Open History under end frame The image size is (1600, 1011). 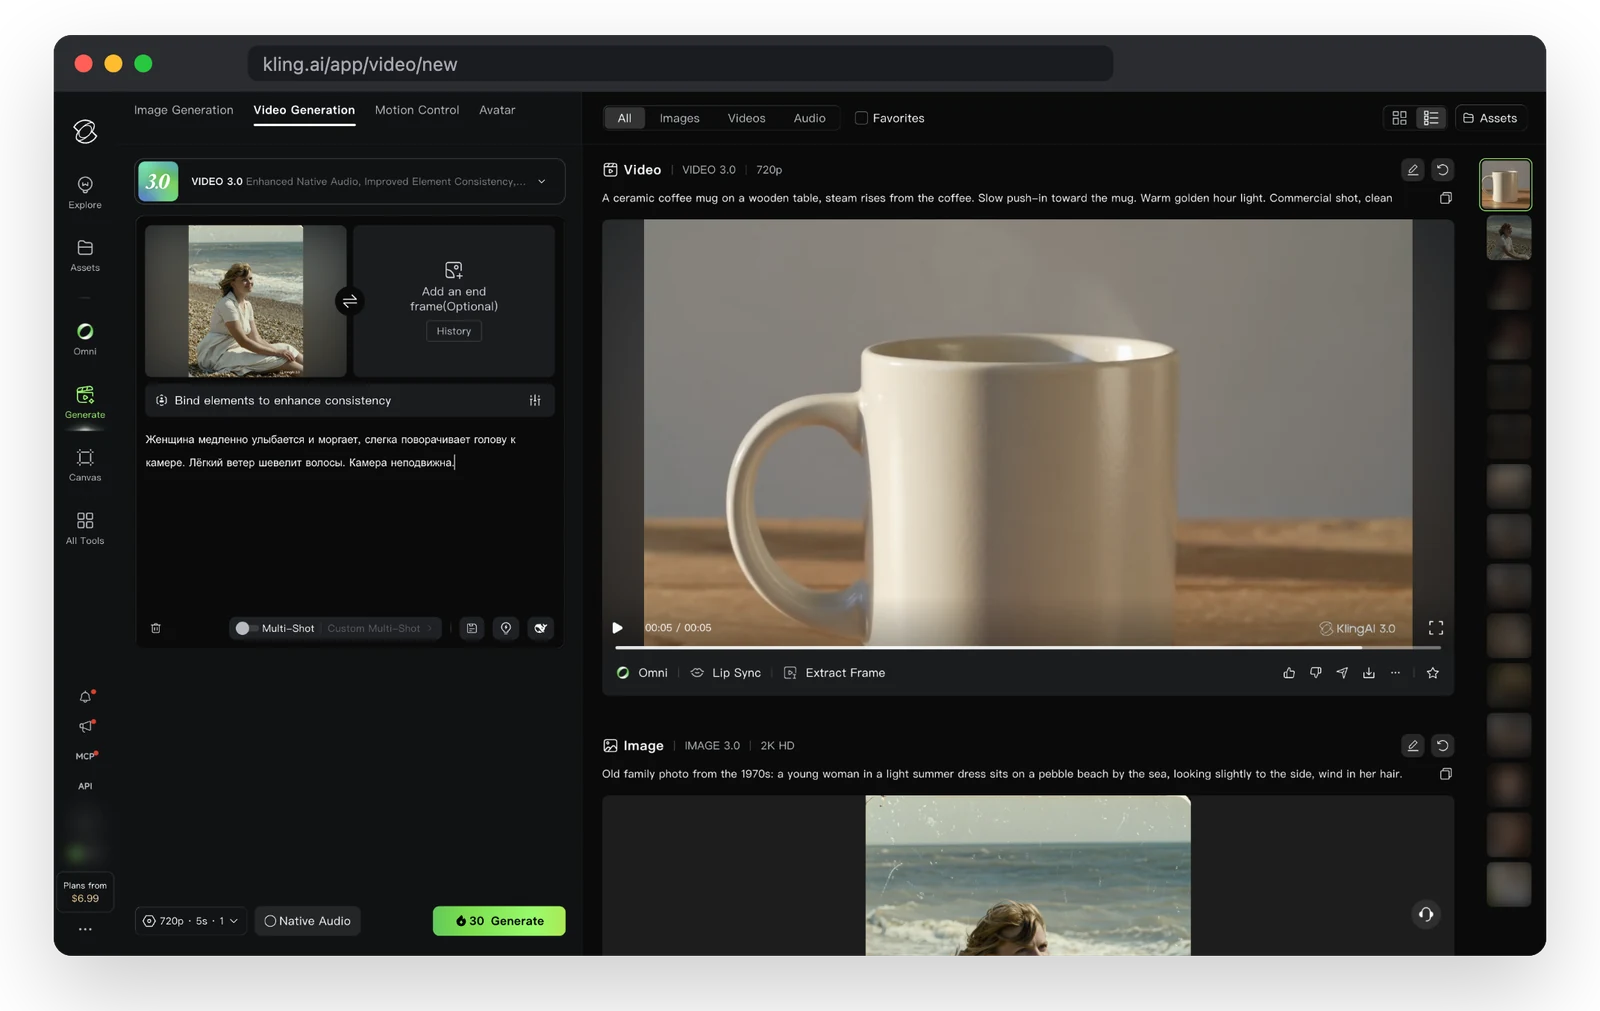pyautogui.click(x=454, y=331)
